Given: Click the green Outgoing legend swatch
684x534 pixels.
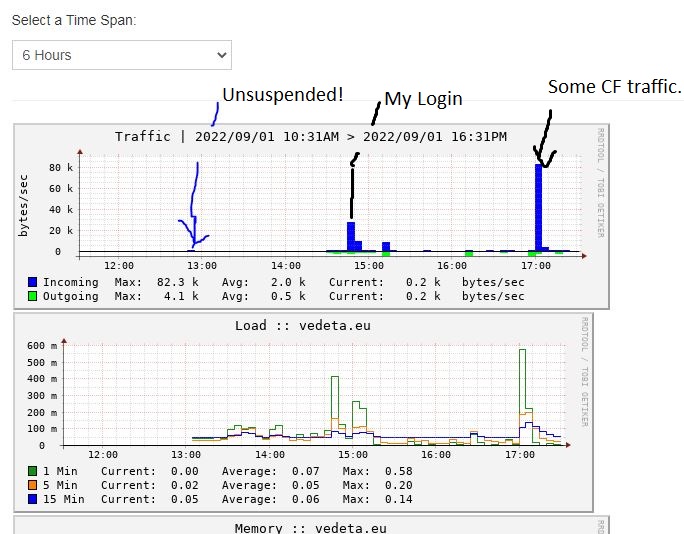Looking at the screenshot, I should click(x=32, y=296).
